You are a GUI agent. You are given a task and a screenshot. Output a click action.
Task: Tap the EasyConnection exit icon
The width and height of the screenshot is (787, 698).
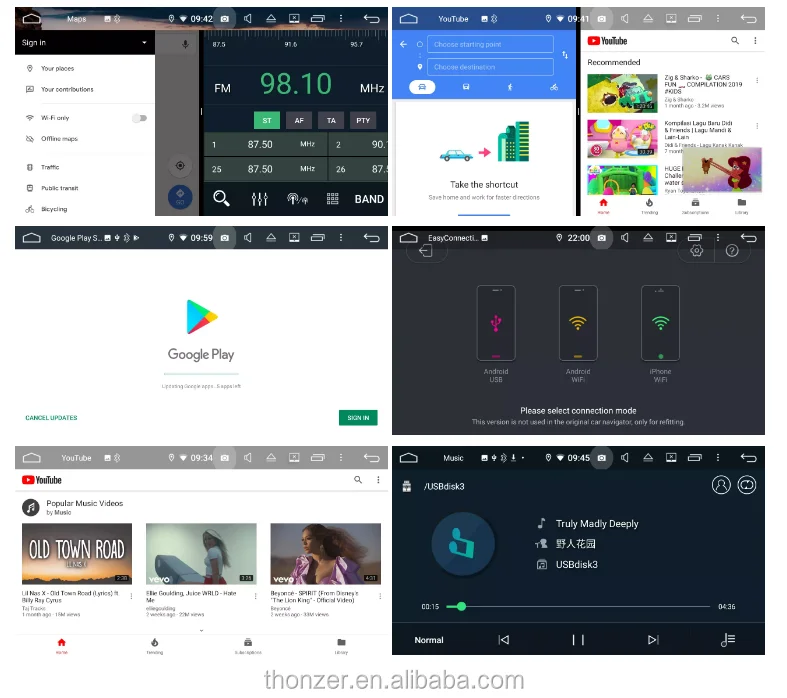(427, 251)
